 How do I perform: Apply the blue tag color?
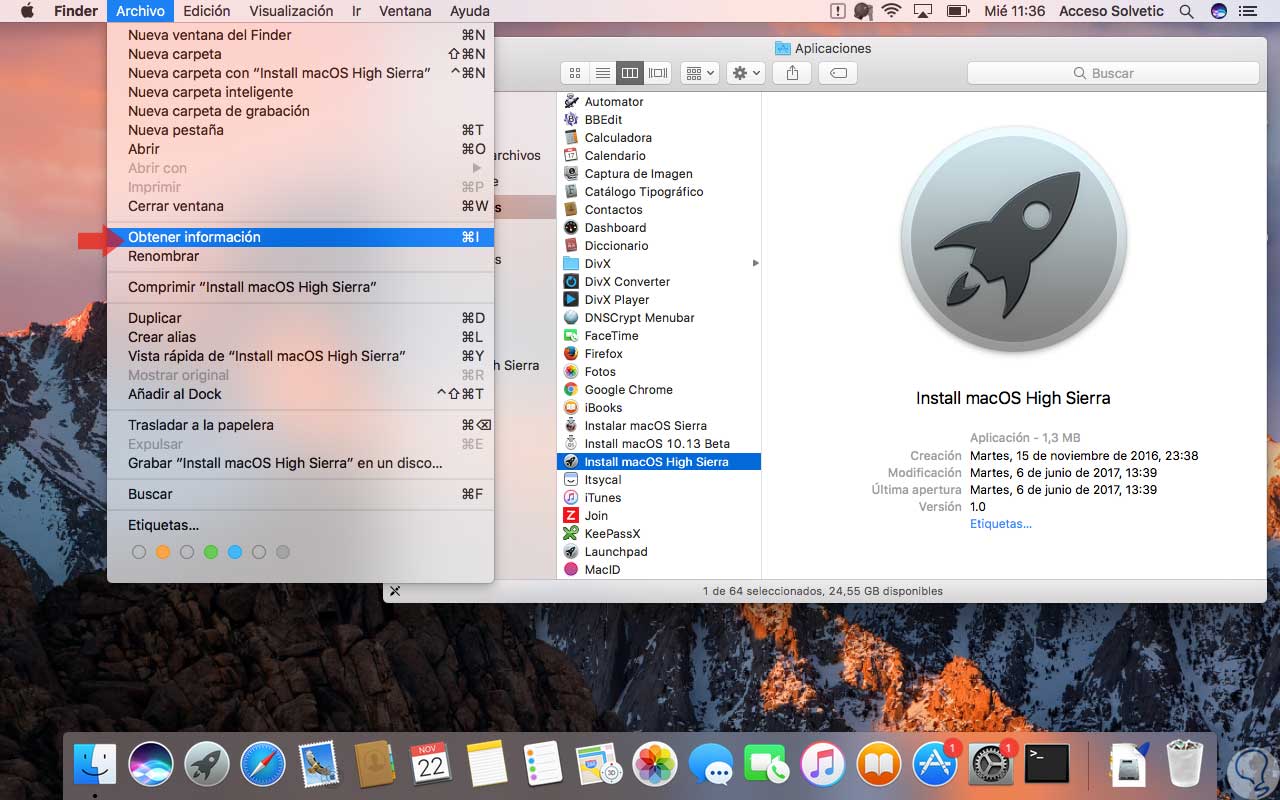click(x=235, y=552)
